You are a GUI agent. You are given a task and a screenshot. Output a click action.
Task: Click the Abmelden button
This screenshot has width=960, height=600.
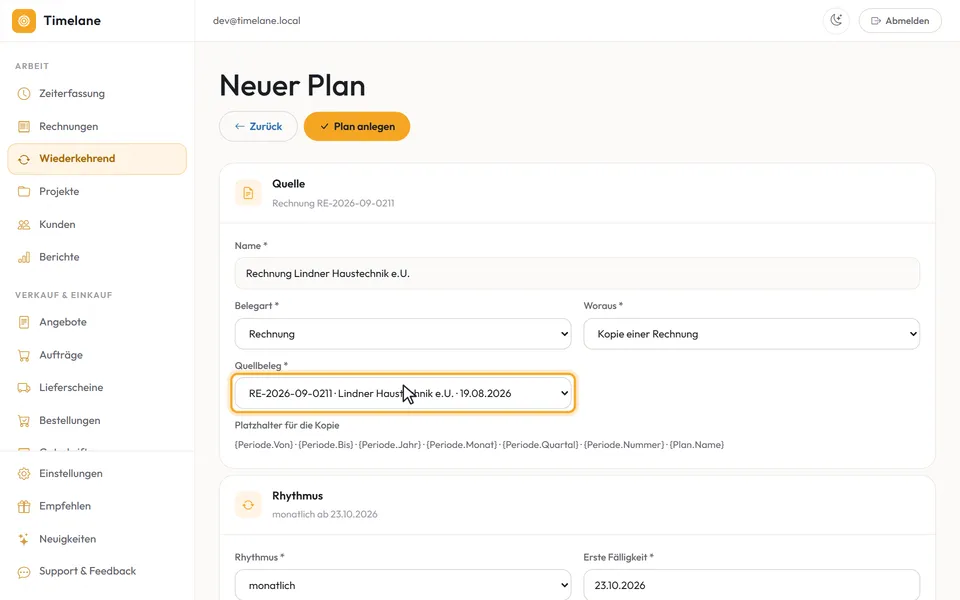coord(900,21)
